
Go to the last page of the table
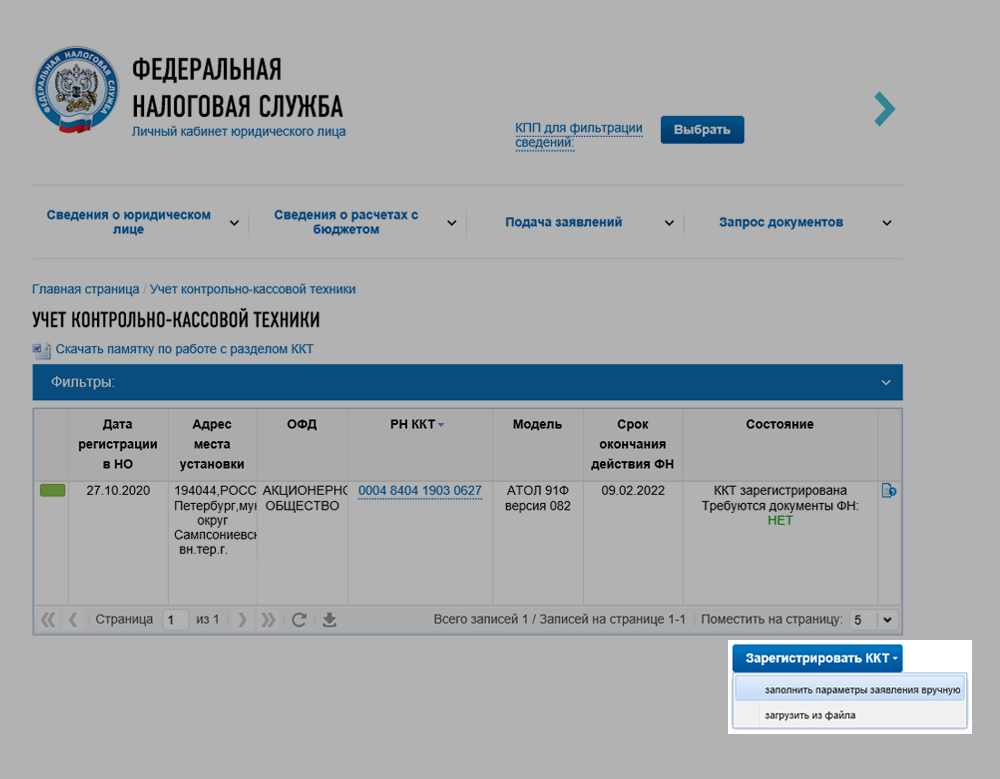(268, 620)
